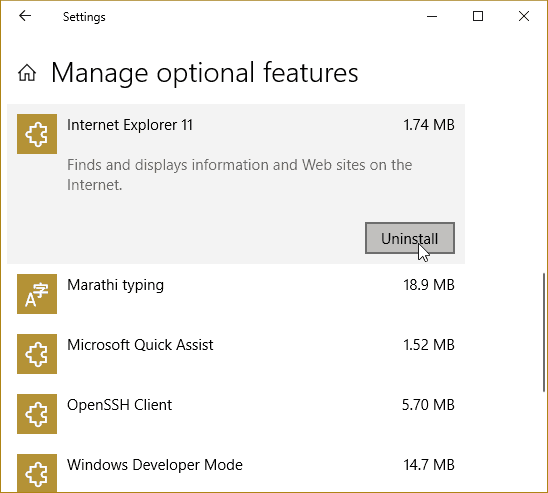The image size is (548, 493).
Task: Click the Windows Developer Mode puzzle icon
Action: pyautogui.click(x=37, y=473)
